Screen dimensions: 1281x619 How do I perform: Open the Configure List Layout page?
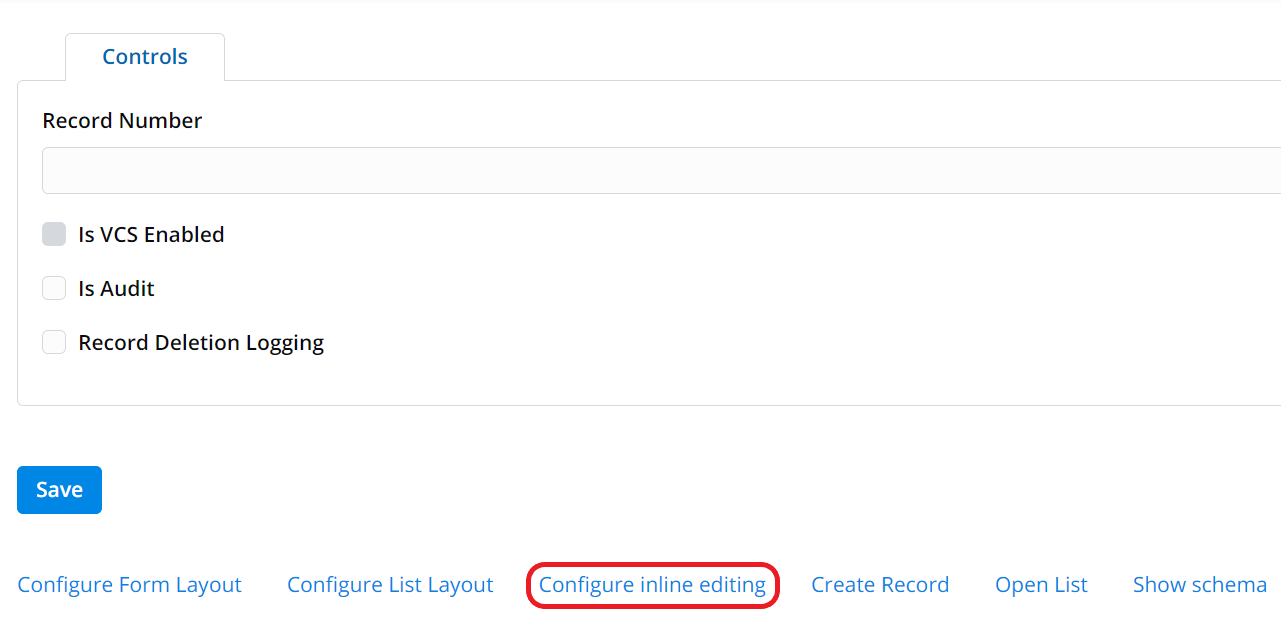pyautogui.click(x=390, y=584)
